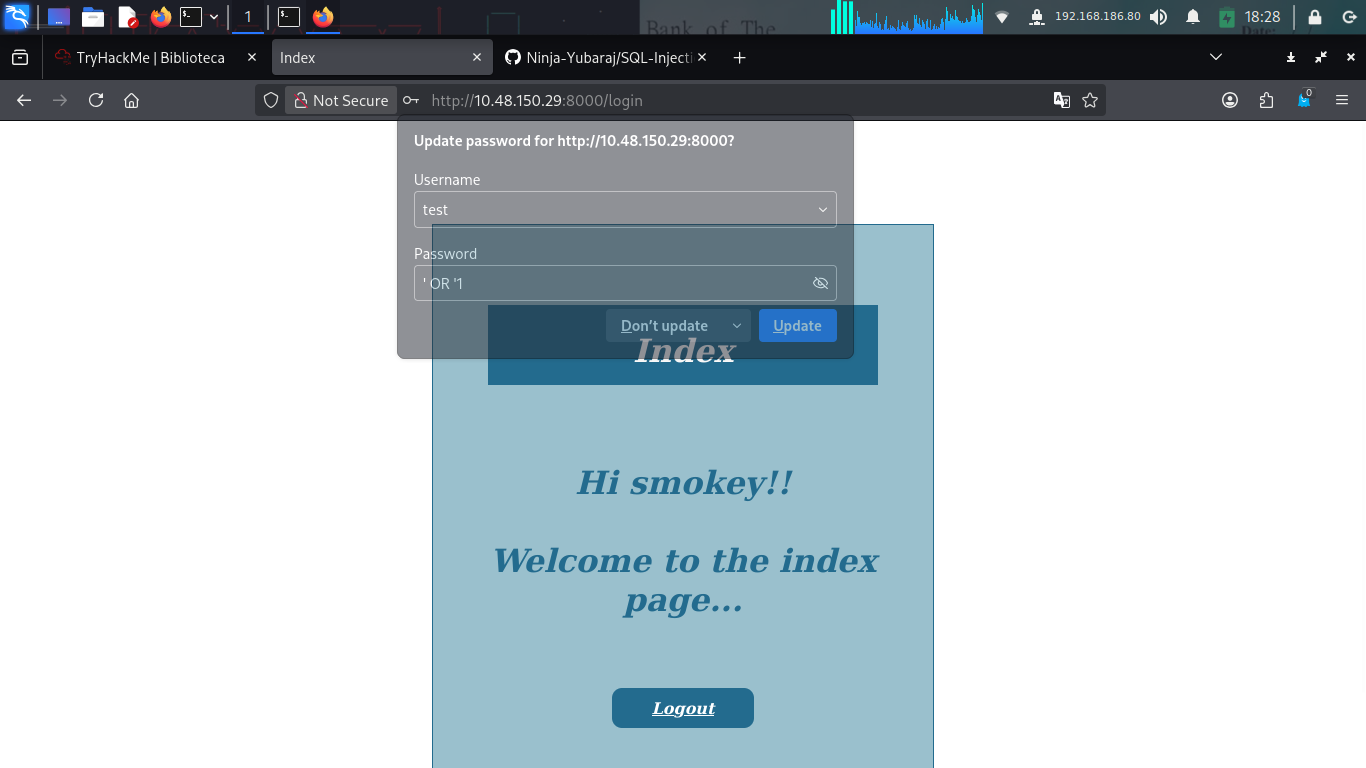Open the Firefox hamburger menu
Image resolution: width=1366 pixels, height=768 pixels.
click(1342, 100)
